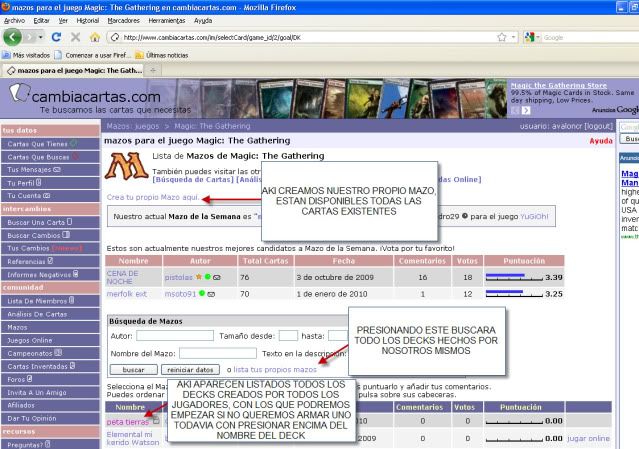The width and height of the screenshot is (639, 449).
Task: Open Tu Perfil in sidebar
Action: coord(50,183)
